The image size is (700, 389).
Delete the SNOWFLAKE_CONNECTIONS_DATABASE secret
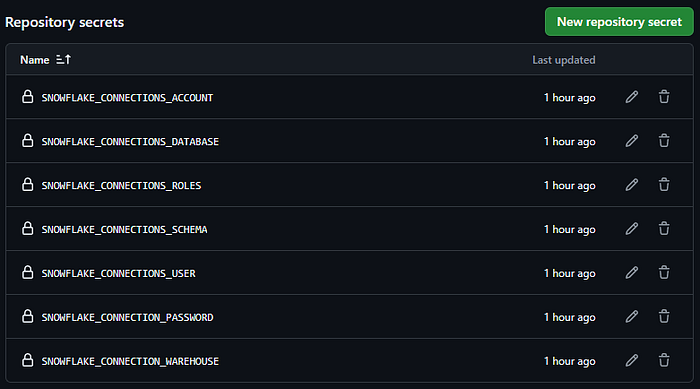click(664, 141)
